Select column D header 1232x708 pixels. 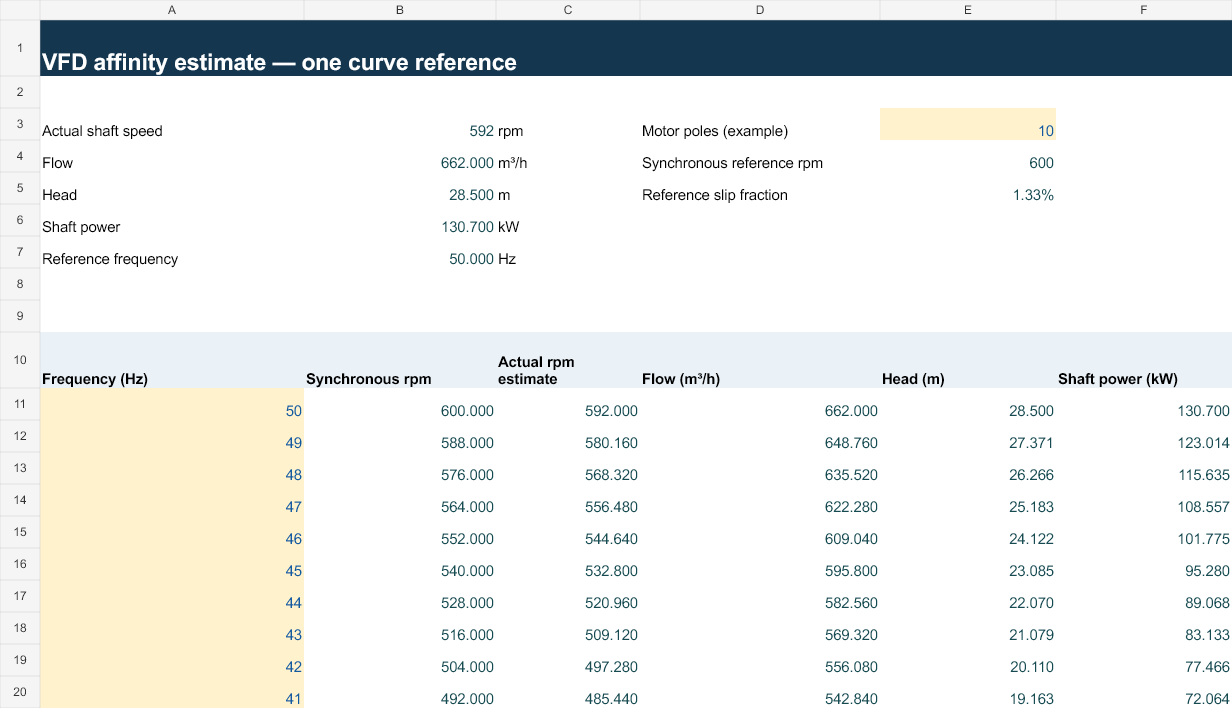(x=760, y=10)
